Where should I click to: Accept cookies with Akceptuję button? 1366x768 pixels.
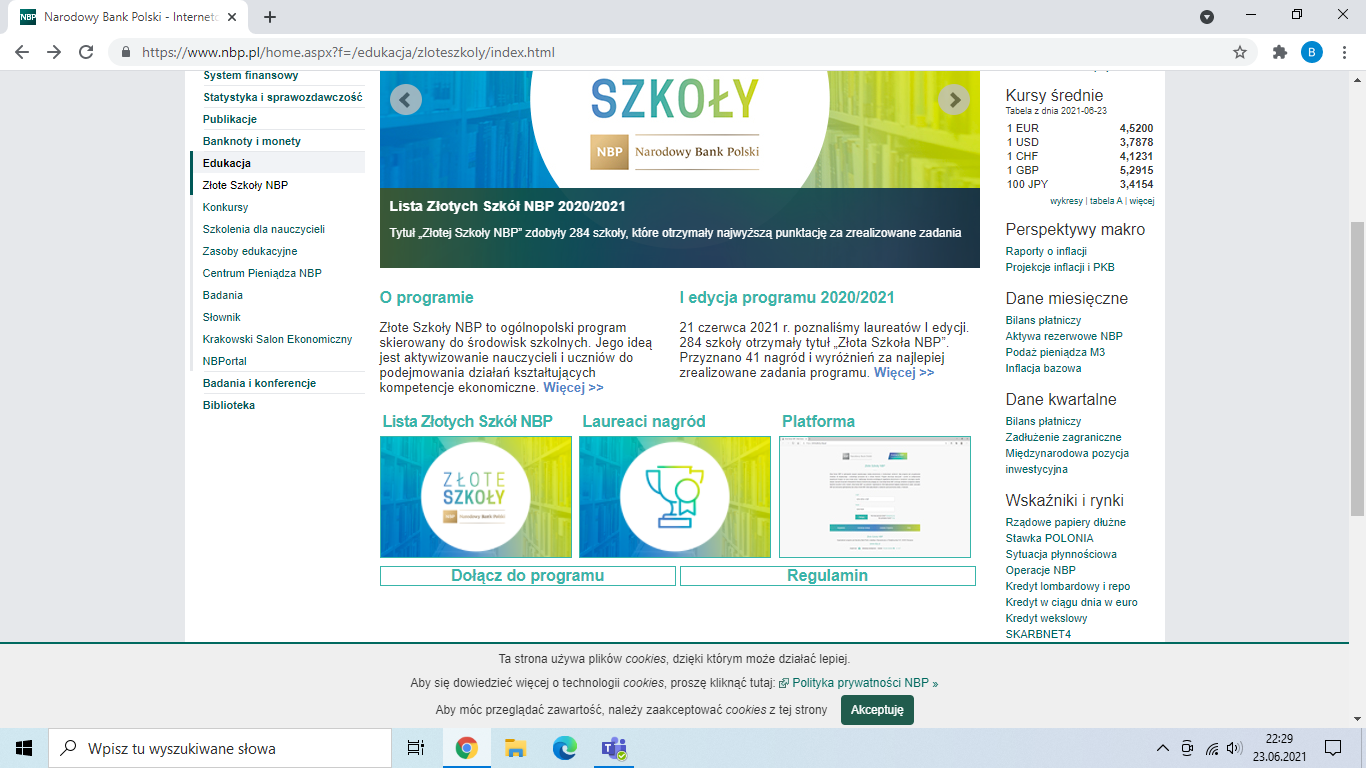[877, 710]
